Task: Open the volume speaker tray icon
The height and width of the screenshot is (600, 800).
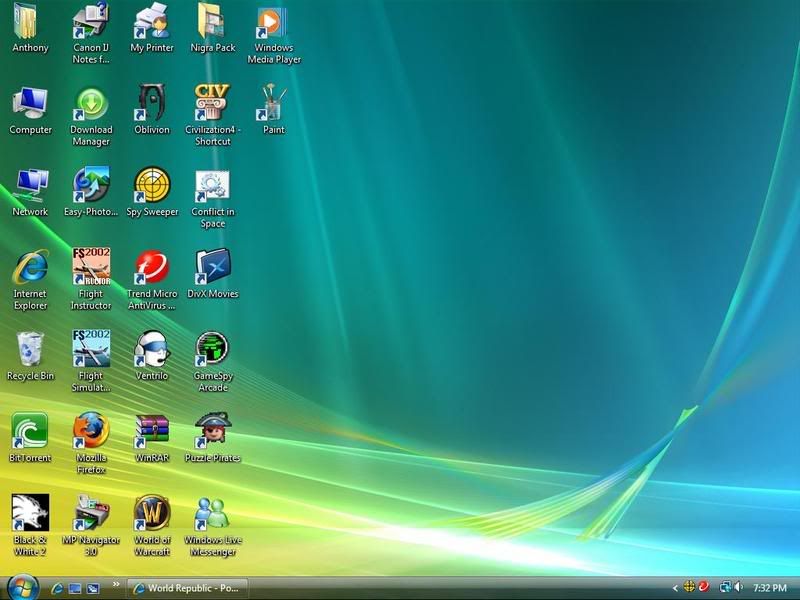Action: tap(739, 587)
